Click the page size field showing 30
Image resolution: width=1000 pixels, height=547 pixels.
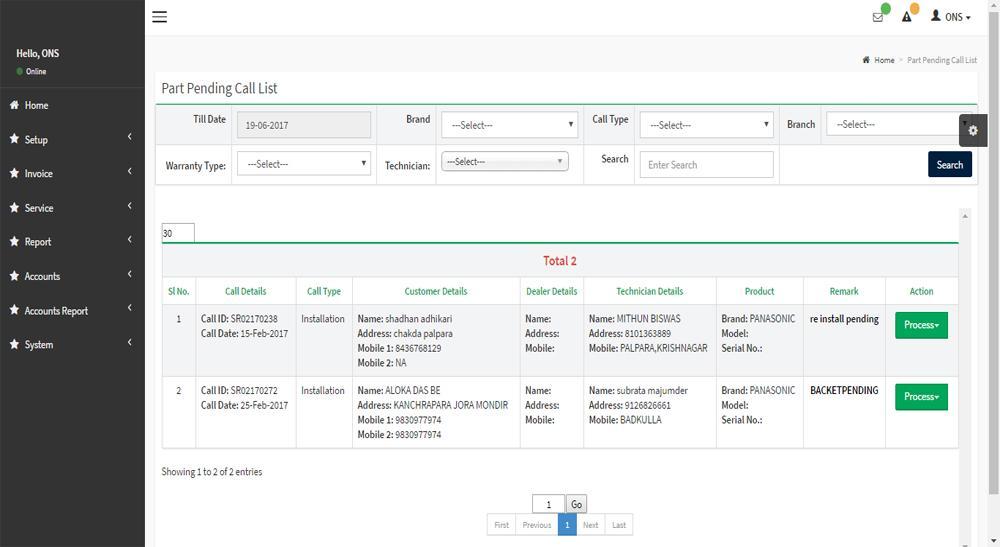click(178, 233)
